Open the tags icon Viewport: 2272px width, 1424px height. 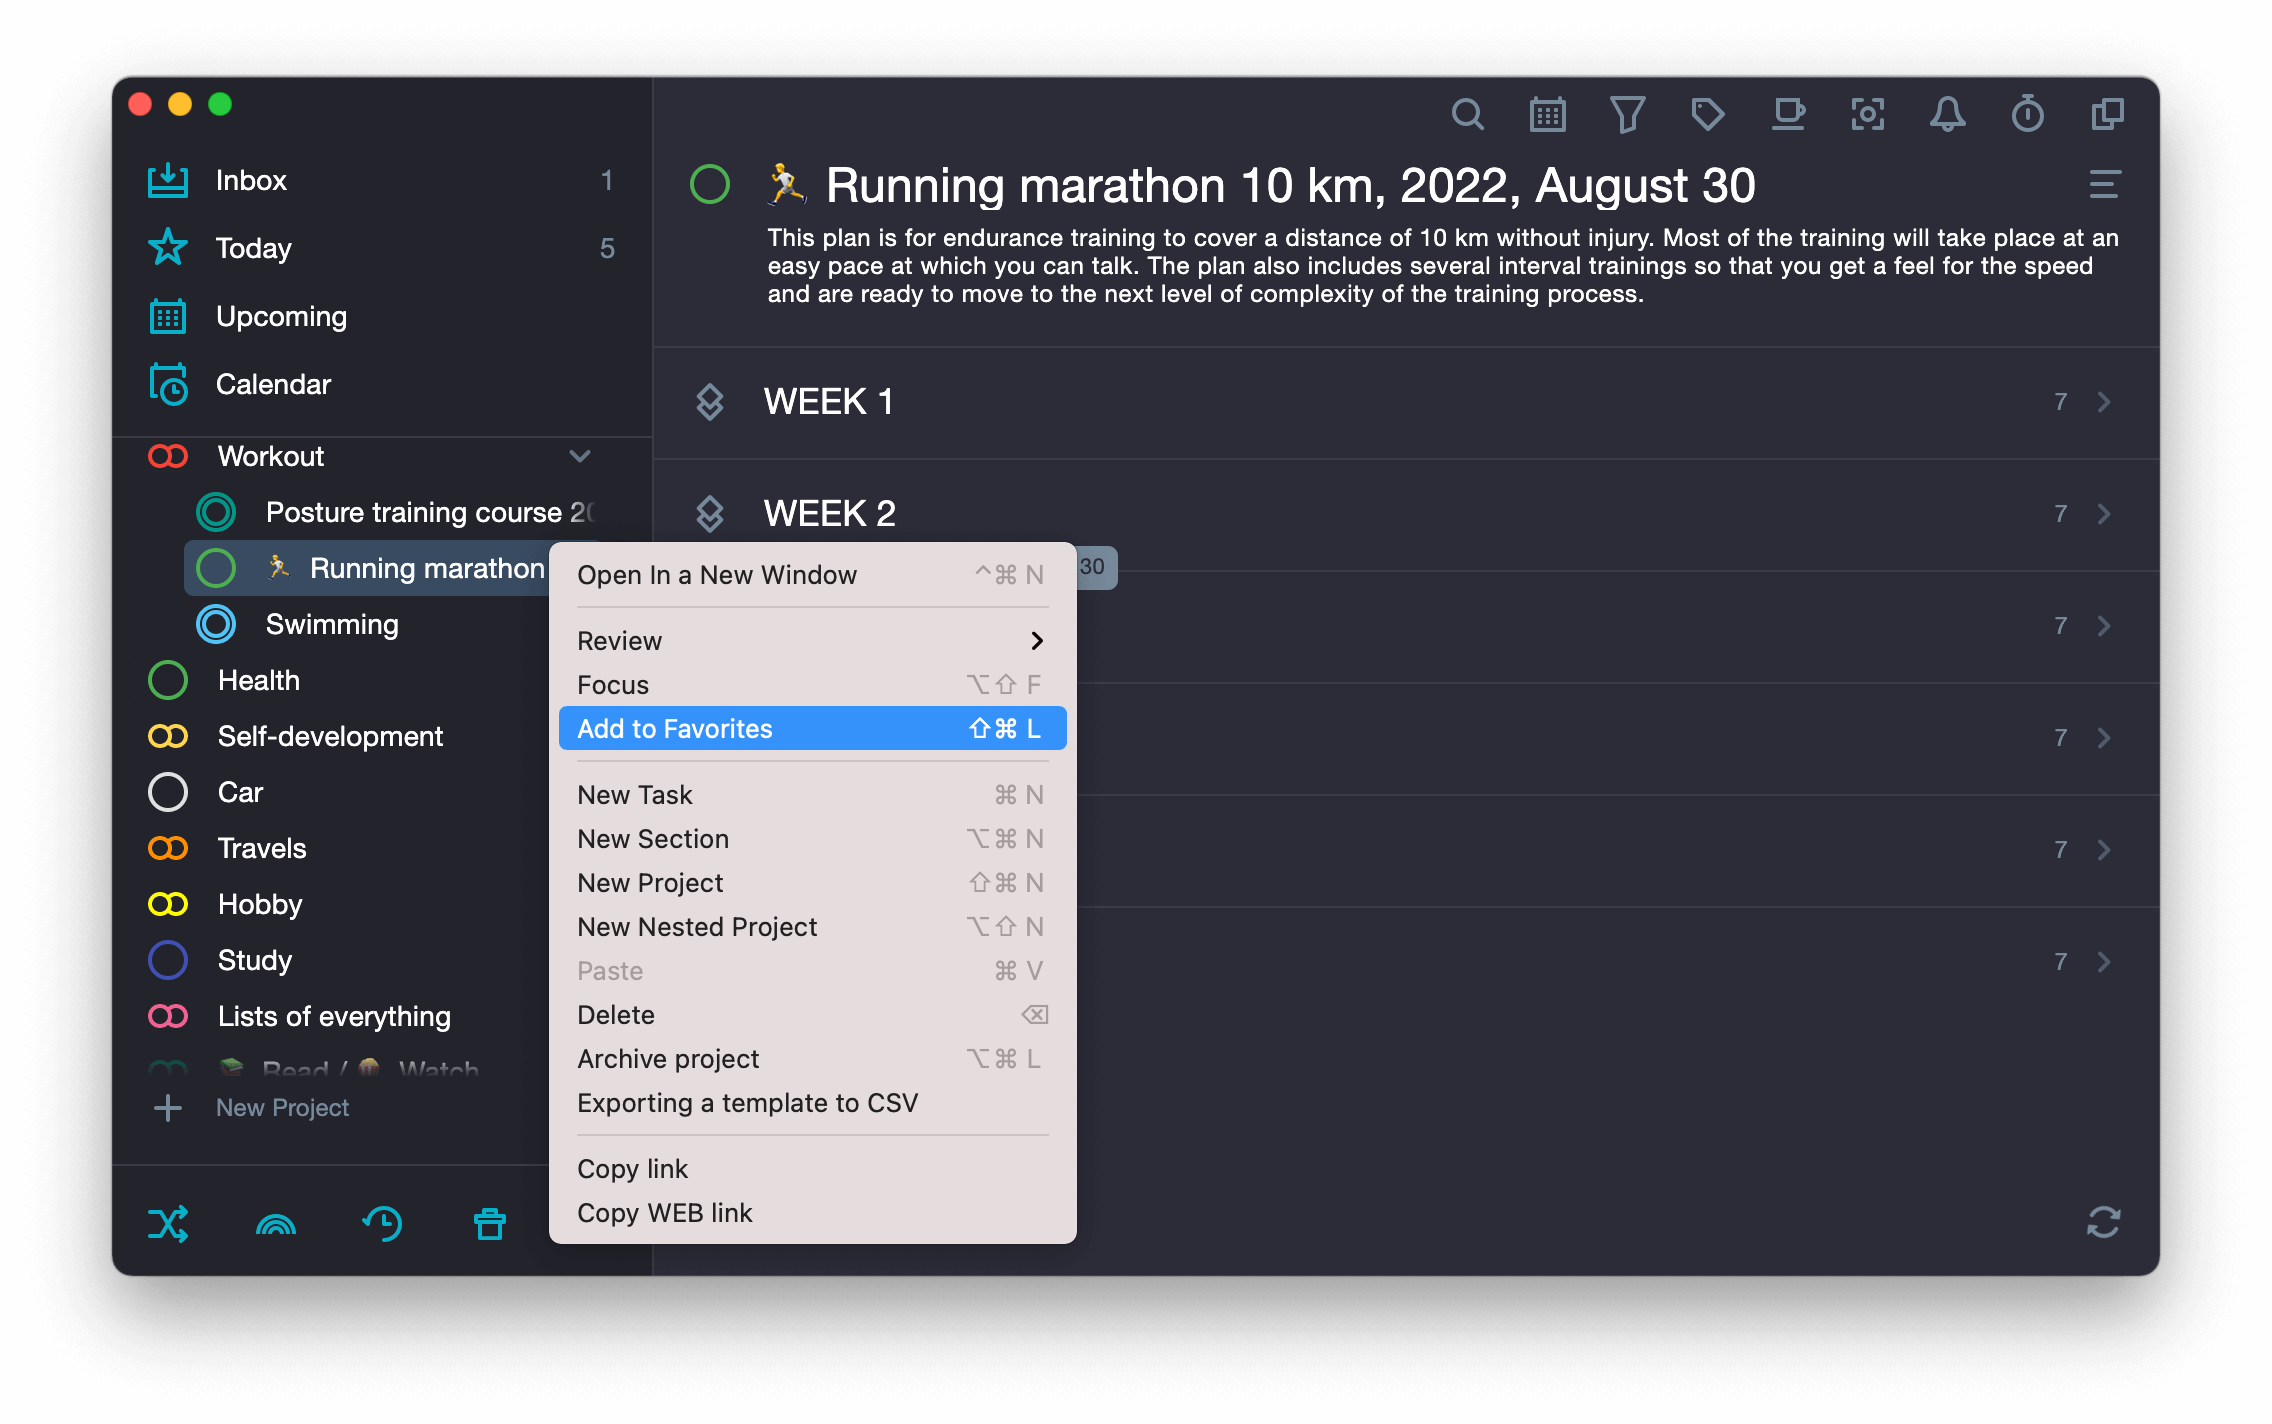1707,115
